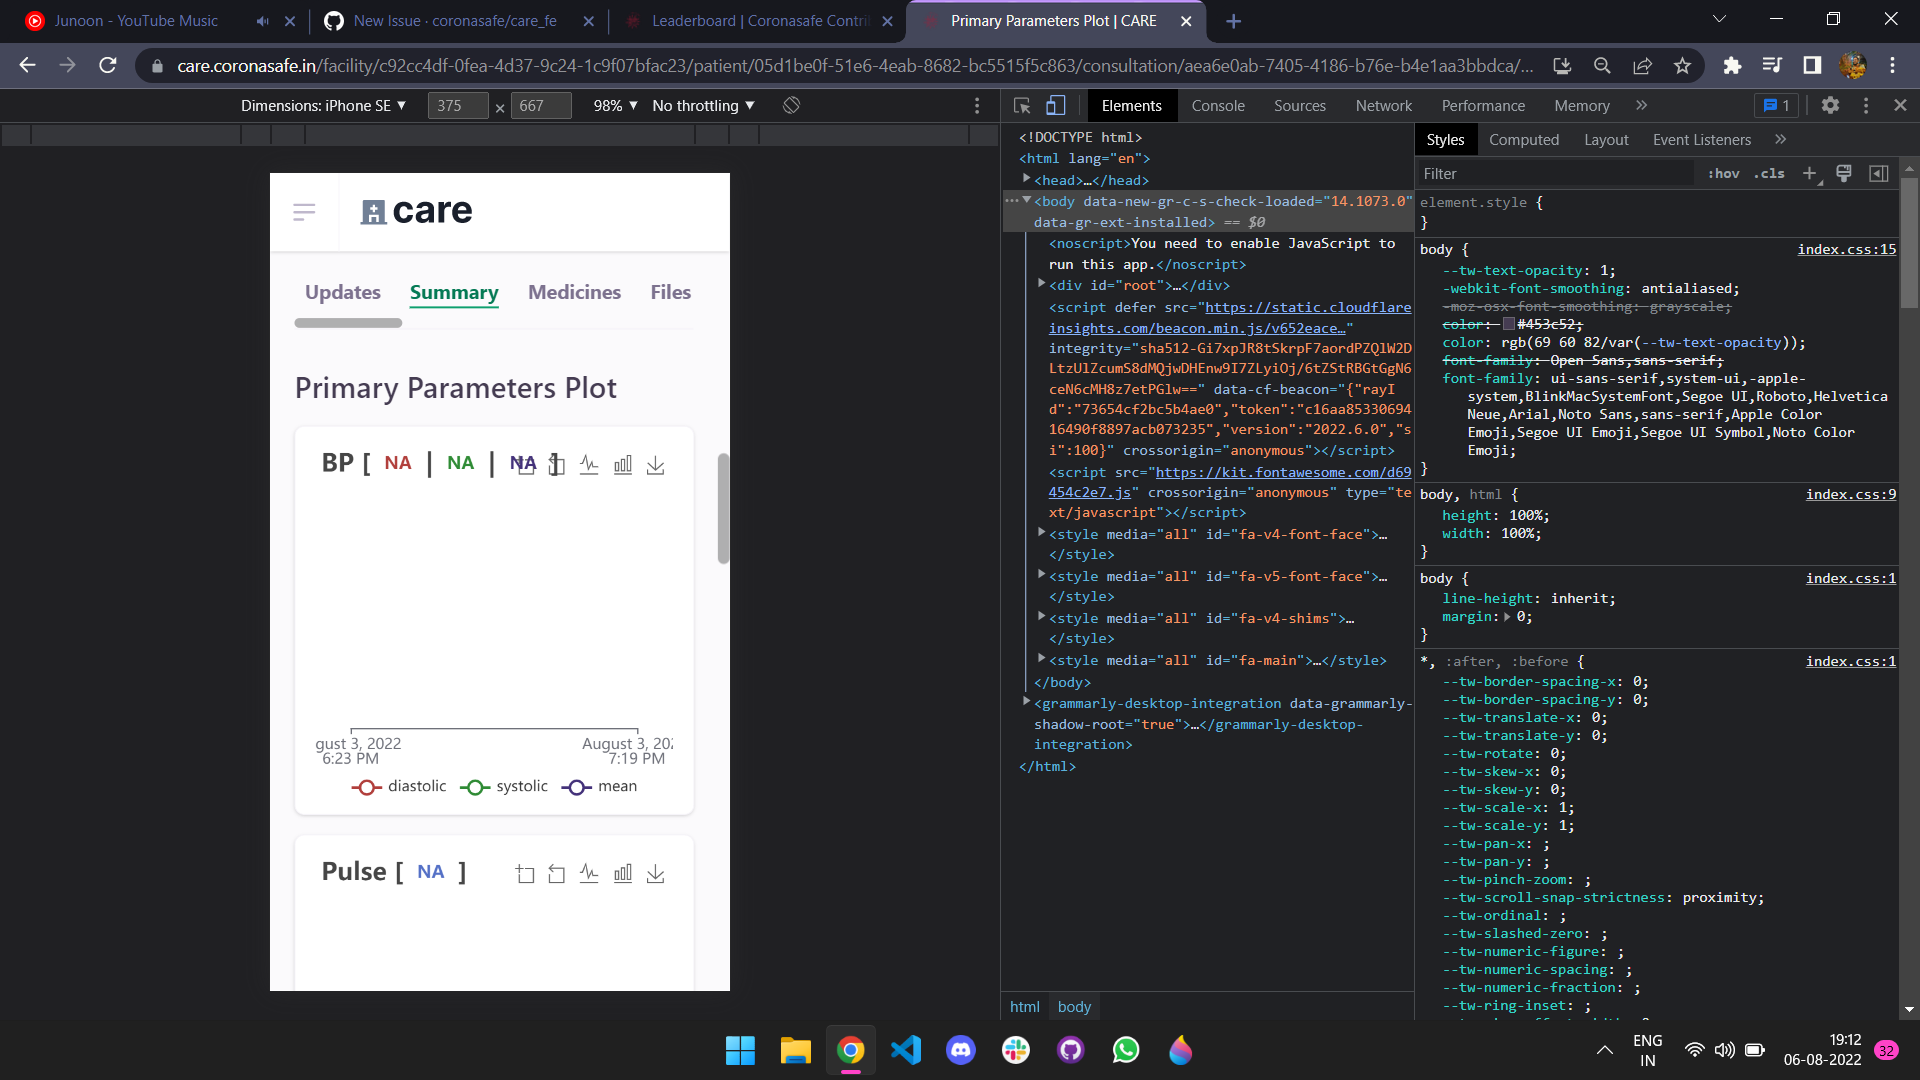1920x1080 pixels.
Task: Expand the head element in the DOM tree
Action: pos(1027,180)
